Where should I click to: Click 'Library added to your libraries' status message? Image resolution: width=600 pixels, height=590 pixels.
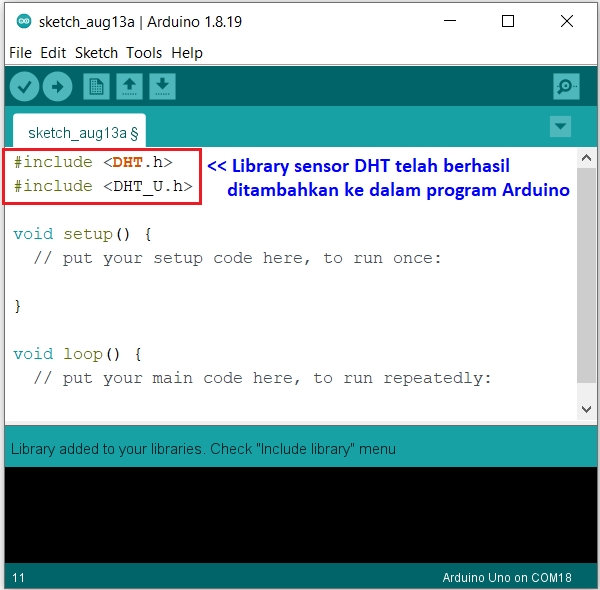[203, 449]
